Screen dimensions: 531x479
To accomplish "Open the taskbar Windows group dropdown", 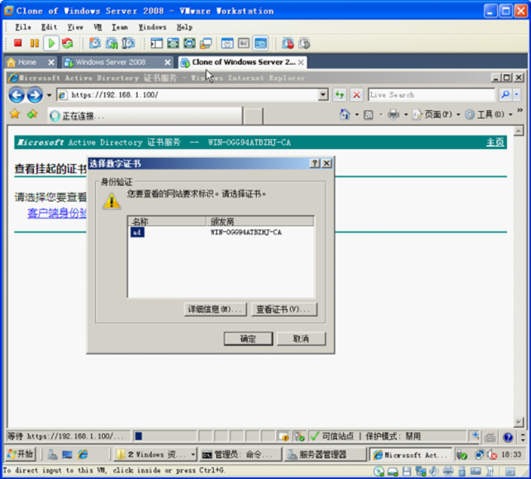I will point(193,454).
